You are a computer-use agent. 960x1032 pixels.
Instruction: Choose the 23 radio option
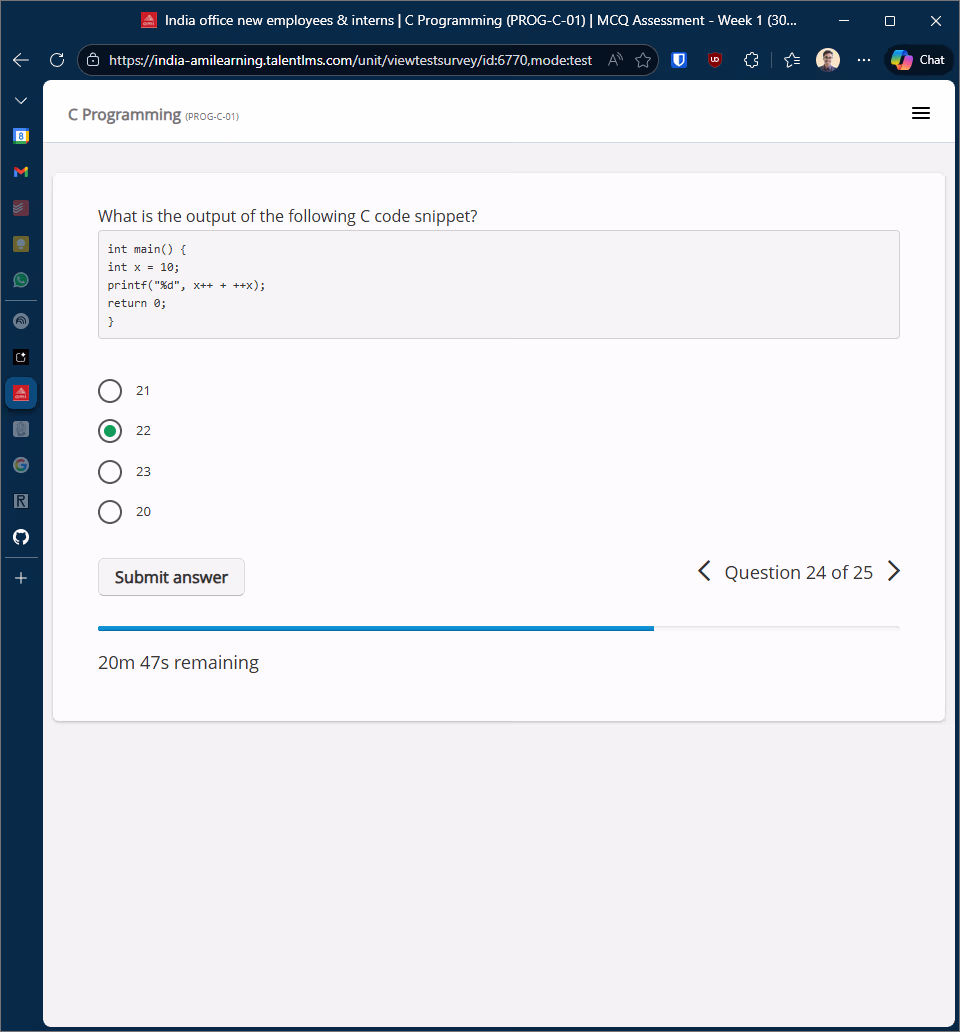(110, 472)
